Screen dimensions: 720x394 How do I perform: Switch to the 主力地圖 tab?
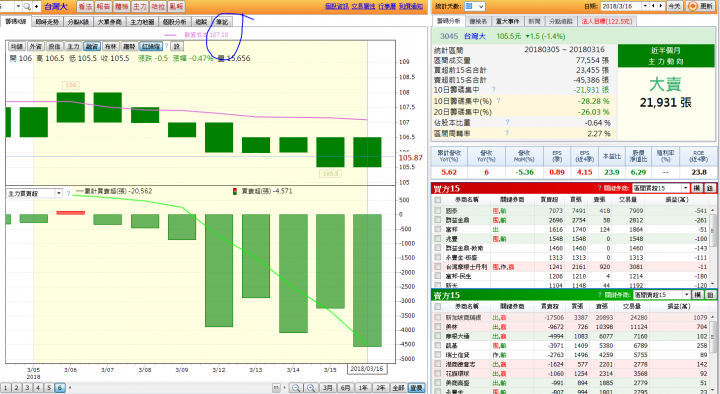(142, 22)
